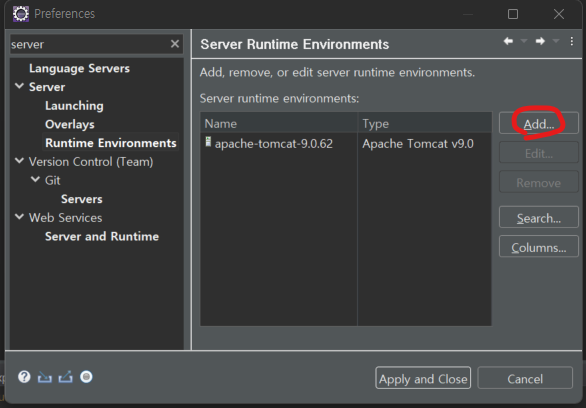Go forward with the right arrow icon
This screenshot has width=586, height=408.
coord(540,41)
